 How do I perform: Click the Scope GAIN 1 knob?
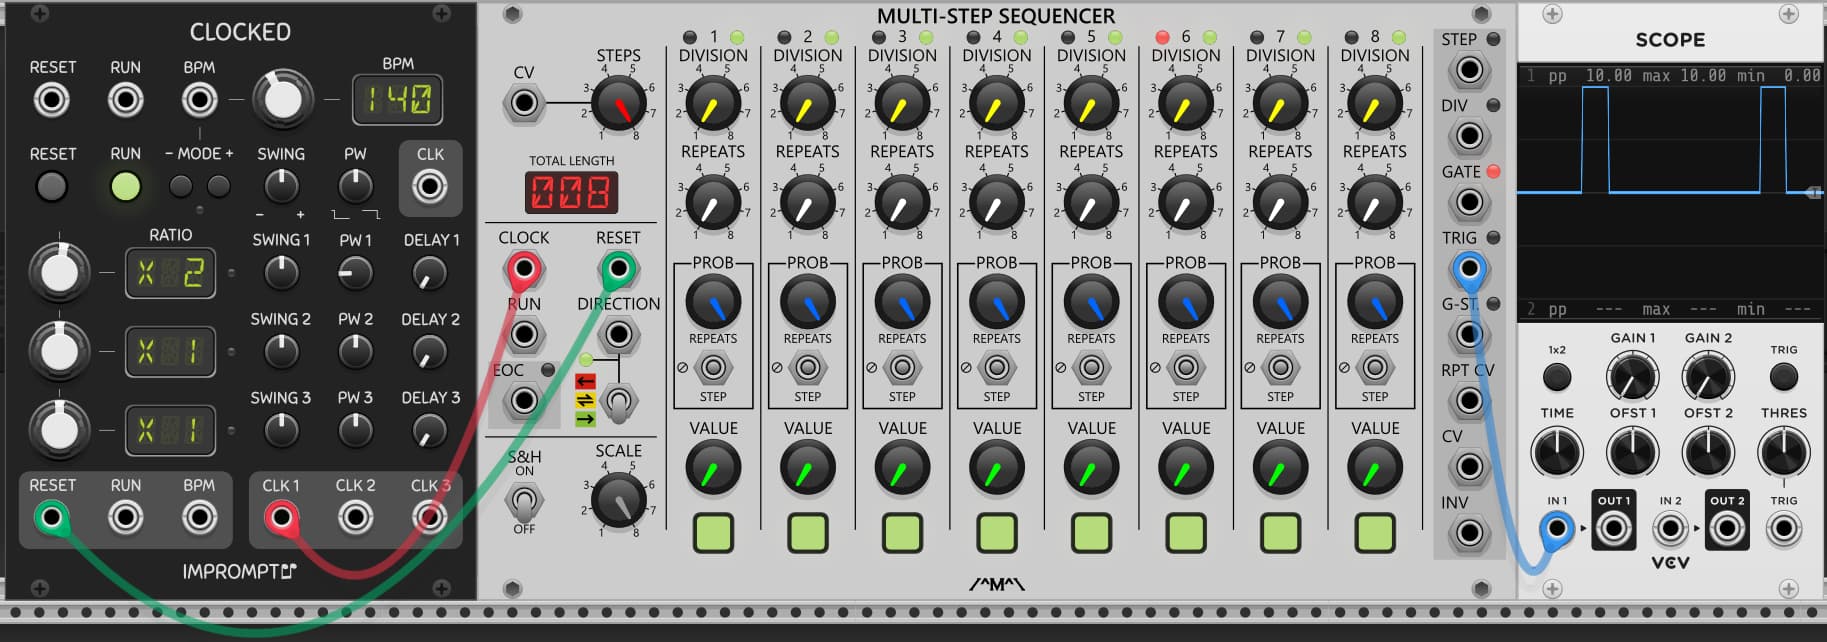pyautogui.click(x=1632, y=377)
